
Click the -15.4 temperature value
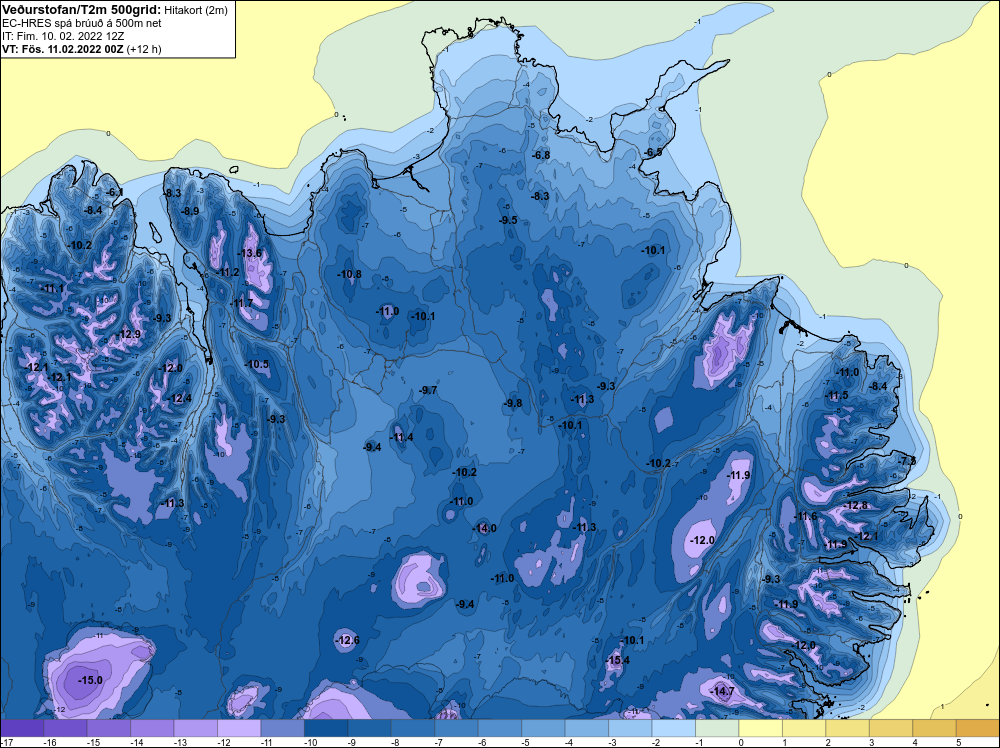[617, 660]
